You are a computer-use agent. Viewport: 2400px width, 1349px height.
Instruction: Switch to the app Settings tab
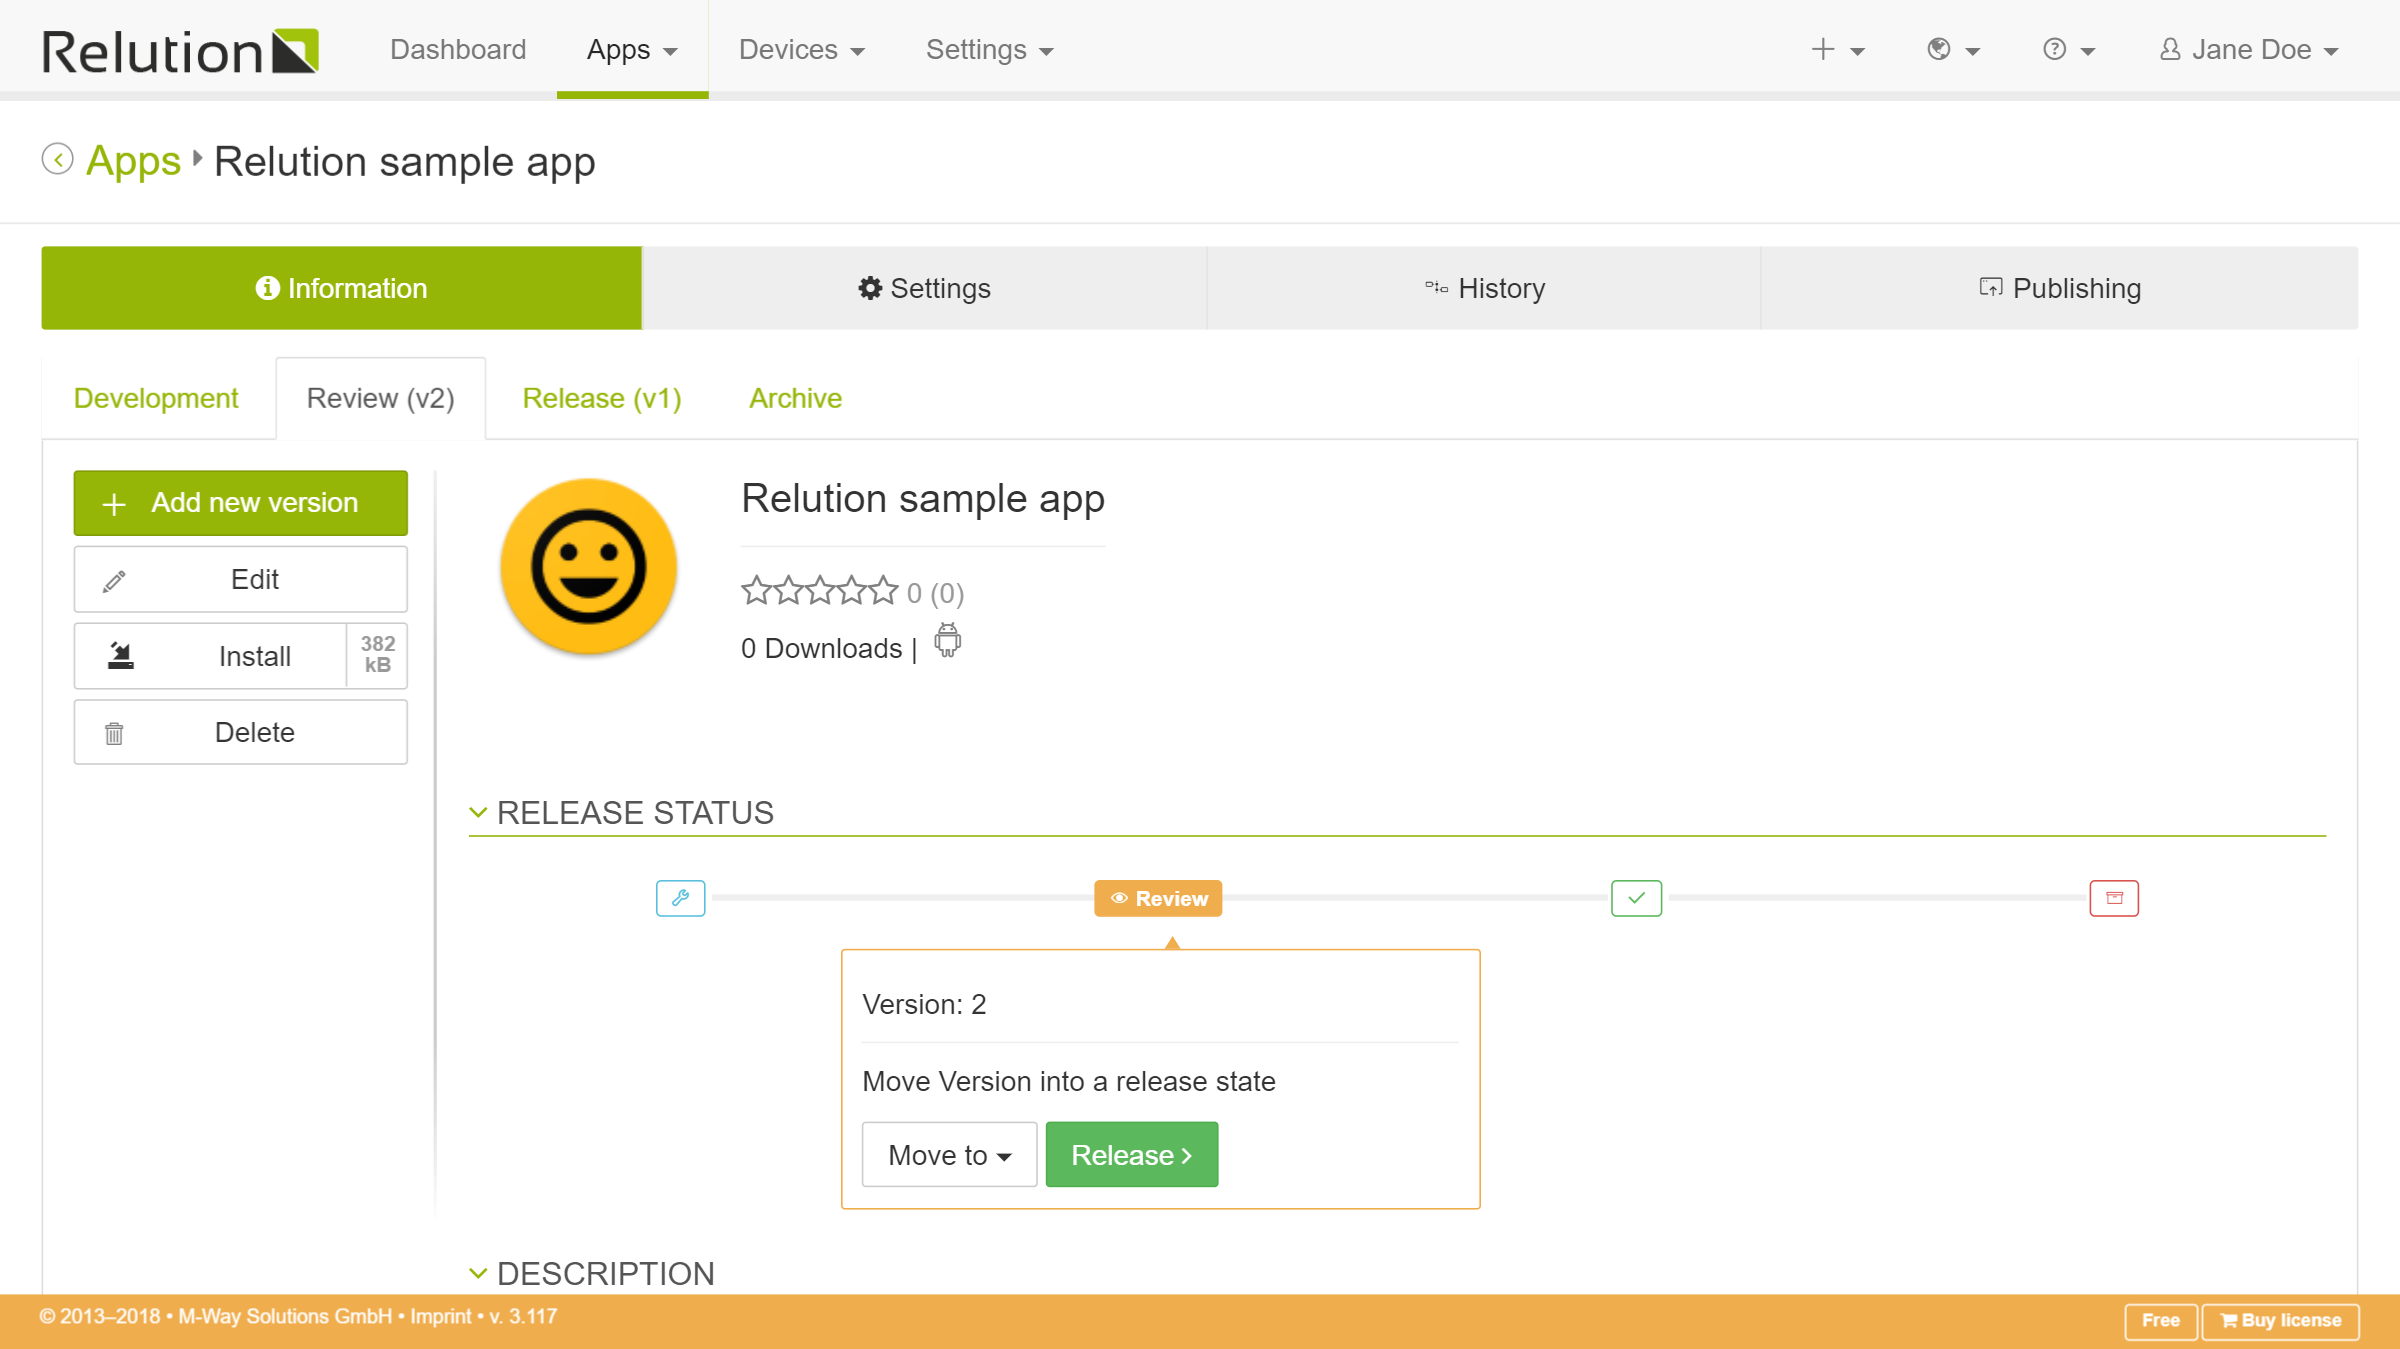pos(924,288)
